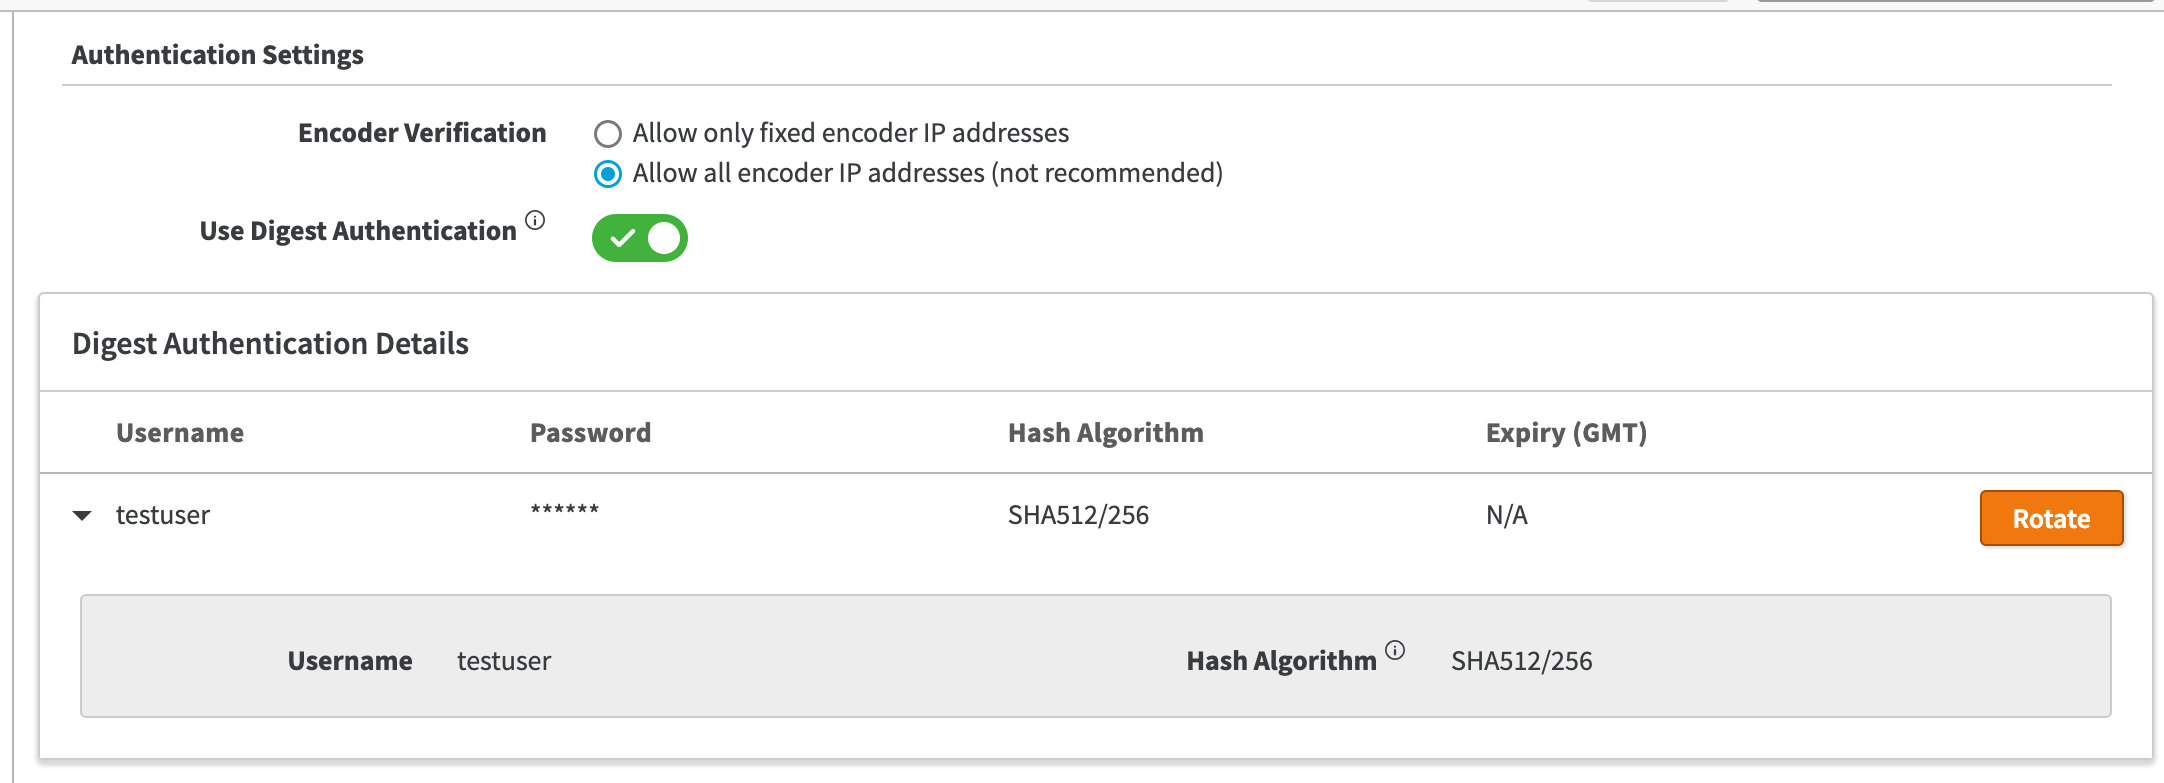Collapse the testuser row details
The height and width of the screenshot is (783, 2164).
pos(82,516)
